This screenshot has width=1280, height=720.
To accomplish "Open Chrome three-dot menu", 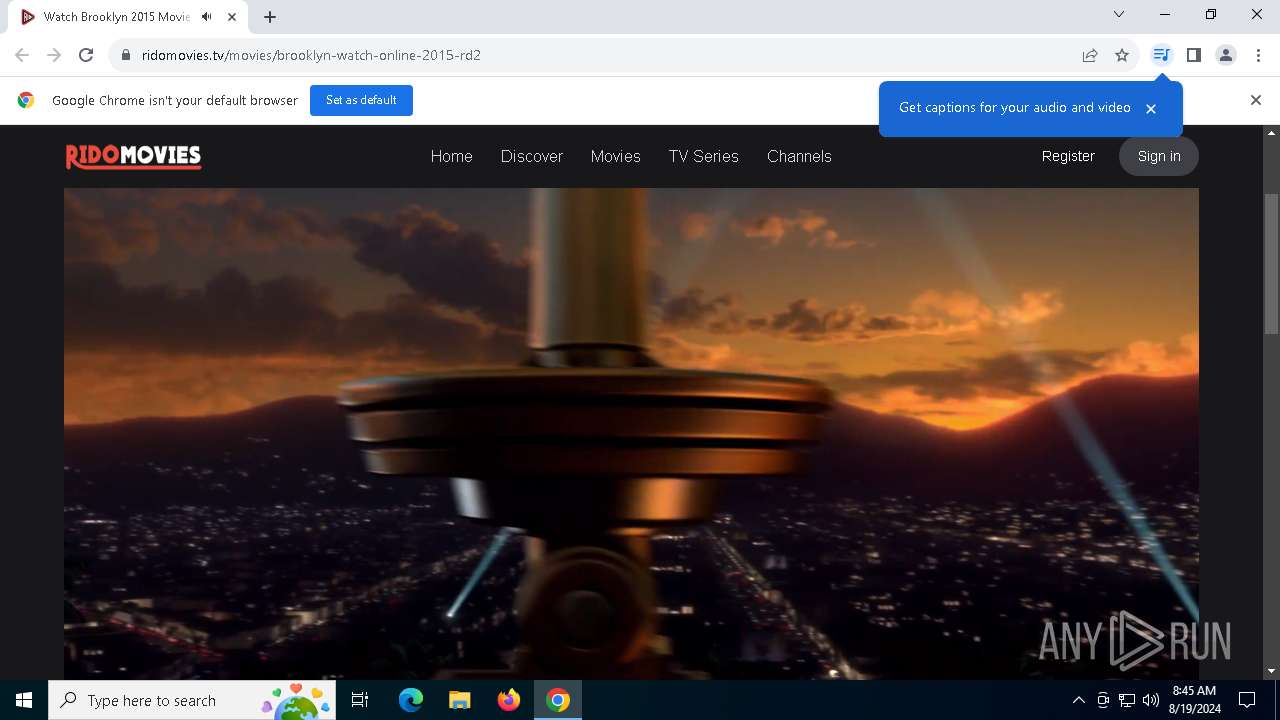I will point(1258,55).
